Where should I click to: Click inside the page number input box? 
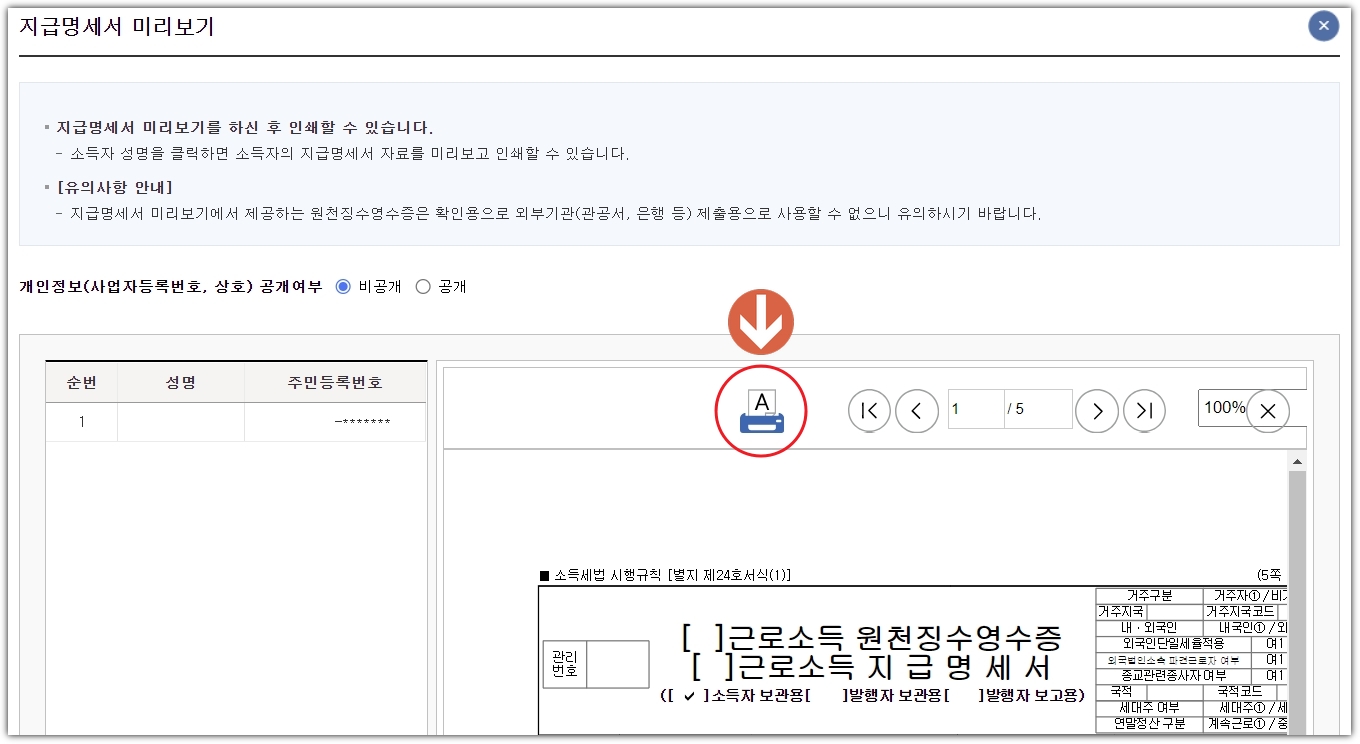click(975, 409)
